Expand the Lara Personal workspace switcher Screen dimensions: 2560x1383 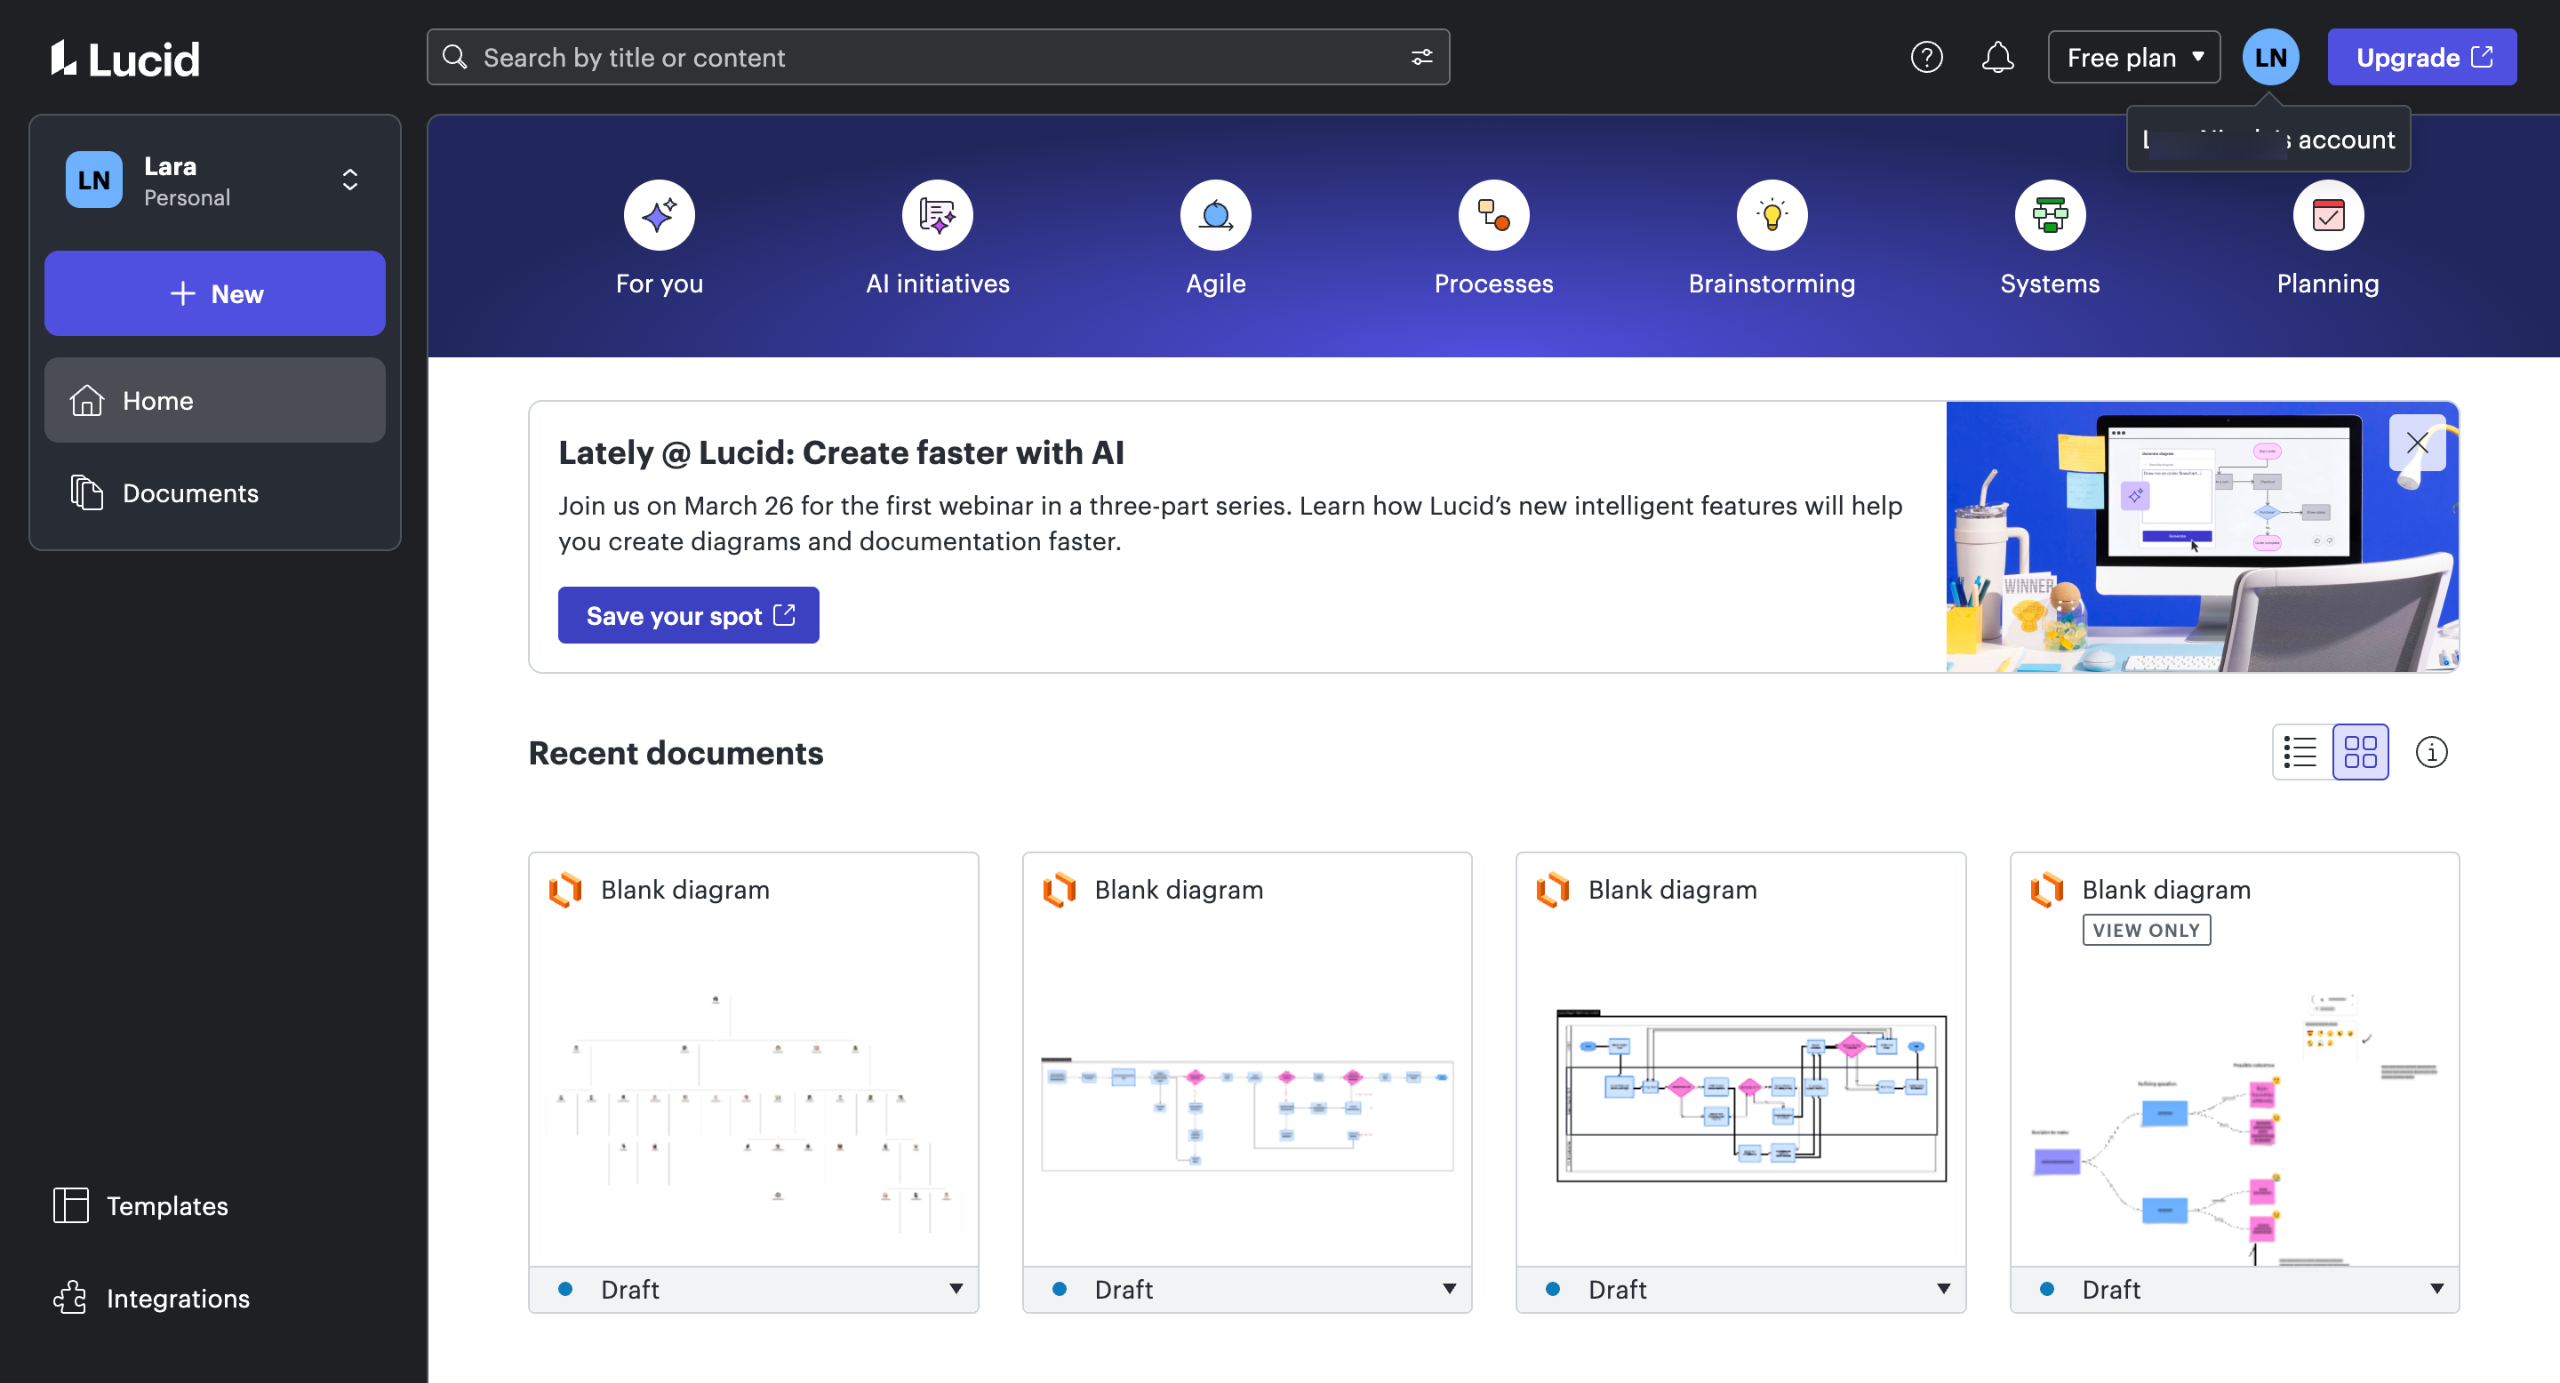coord(350,180)
